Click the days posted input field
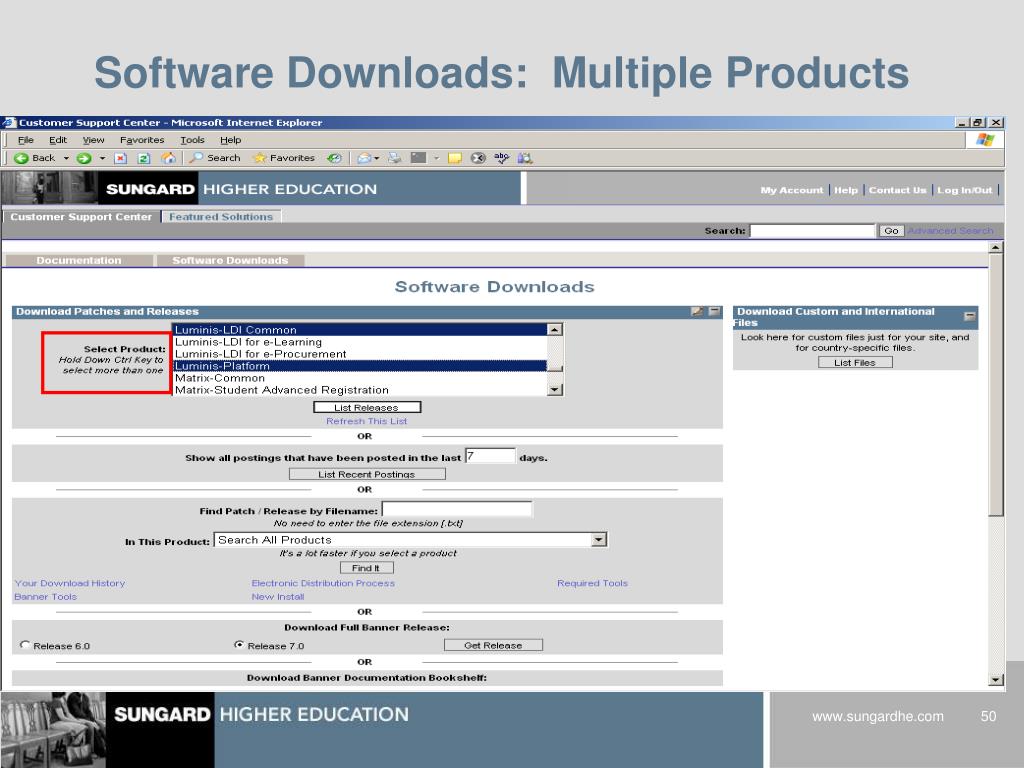The width and height of the screenshot is (1024, 768). pos(490,456)
